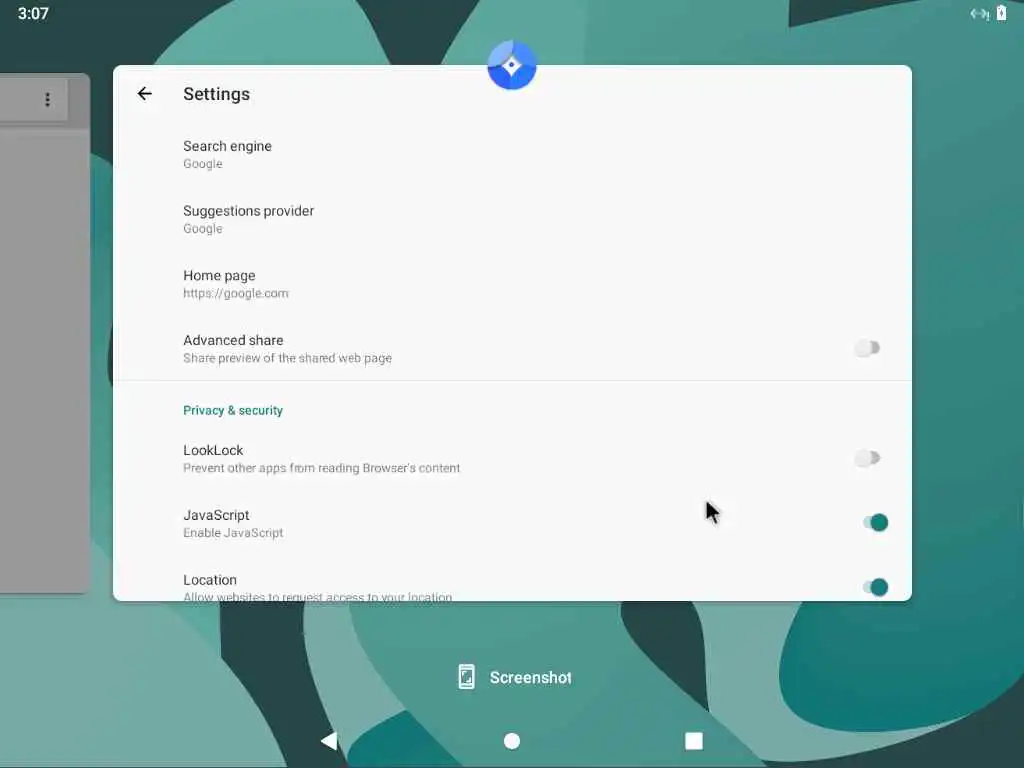Tap the browser app icon above the Settings card
Viewport: 1024px width, 768px height.
(512, 65)
